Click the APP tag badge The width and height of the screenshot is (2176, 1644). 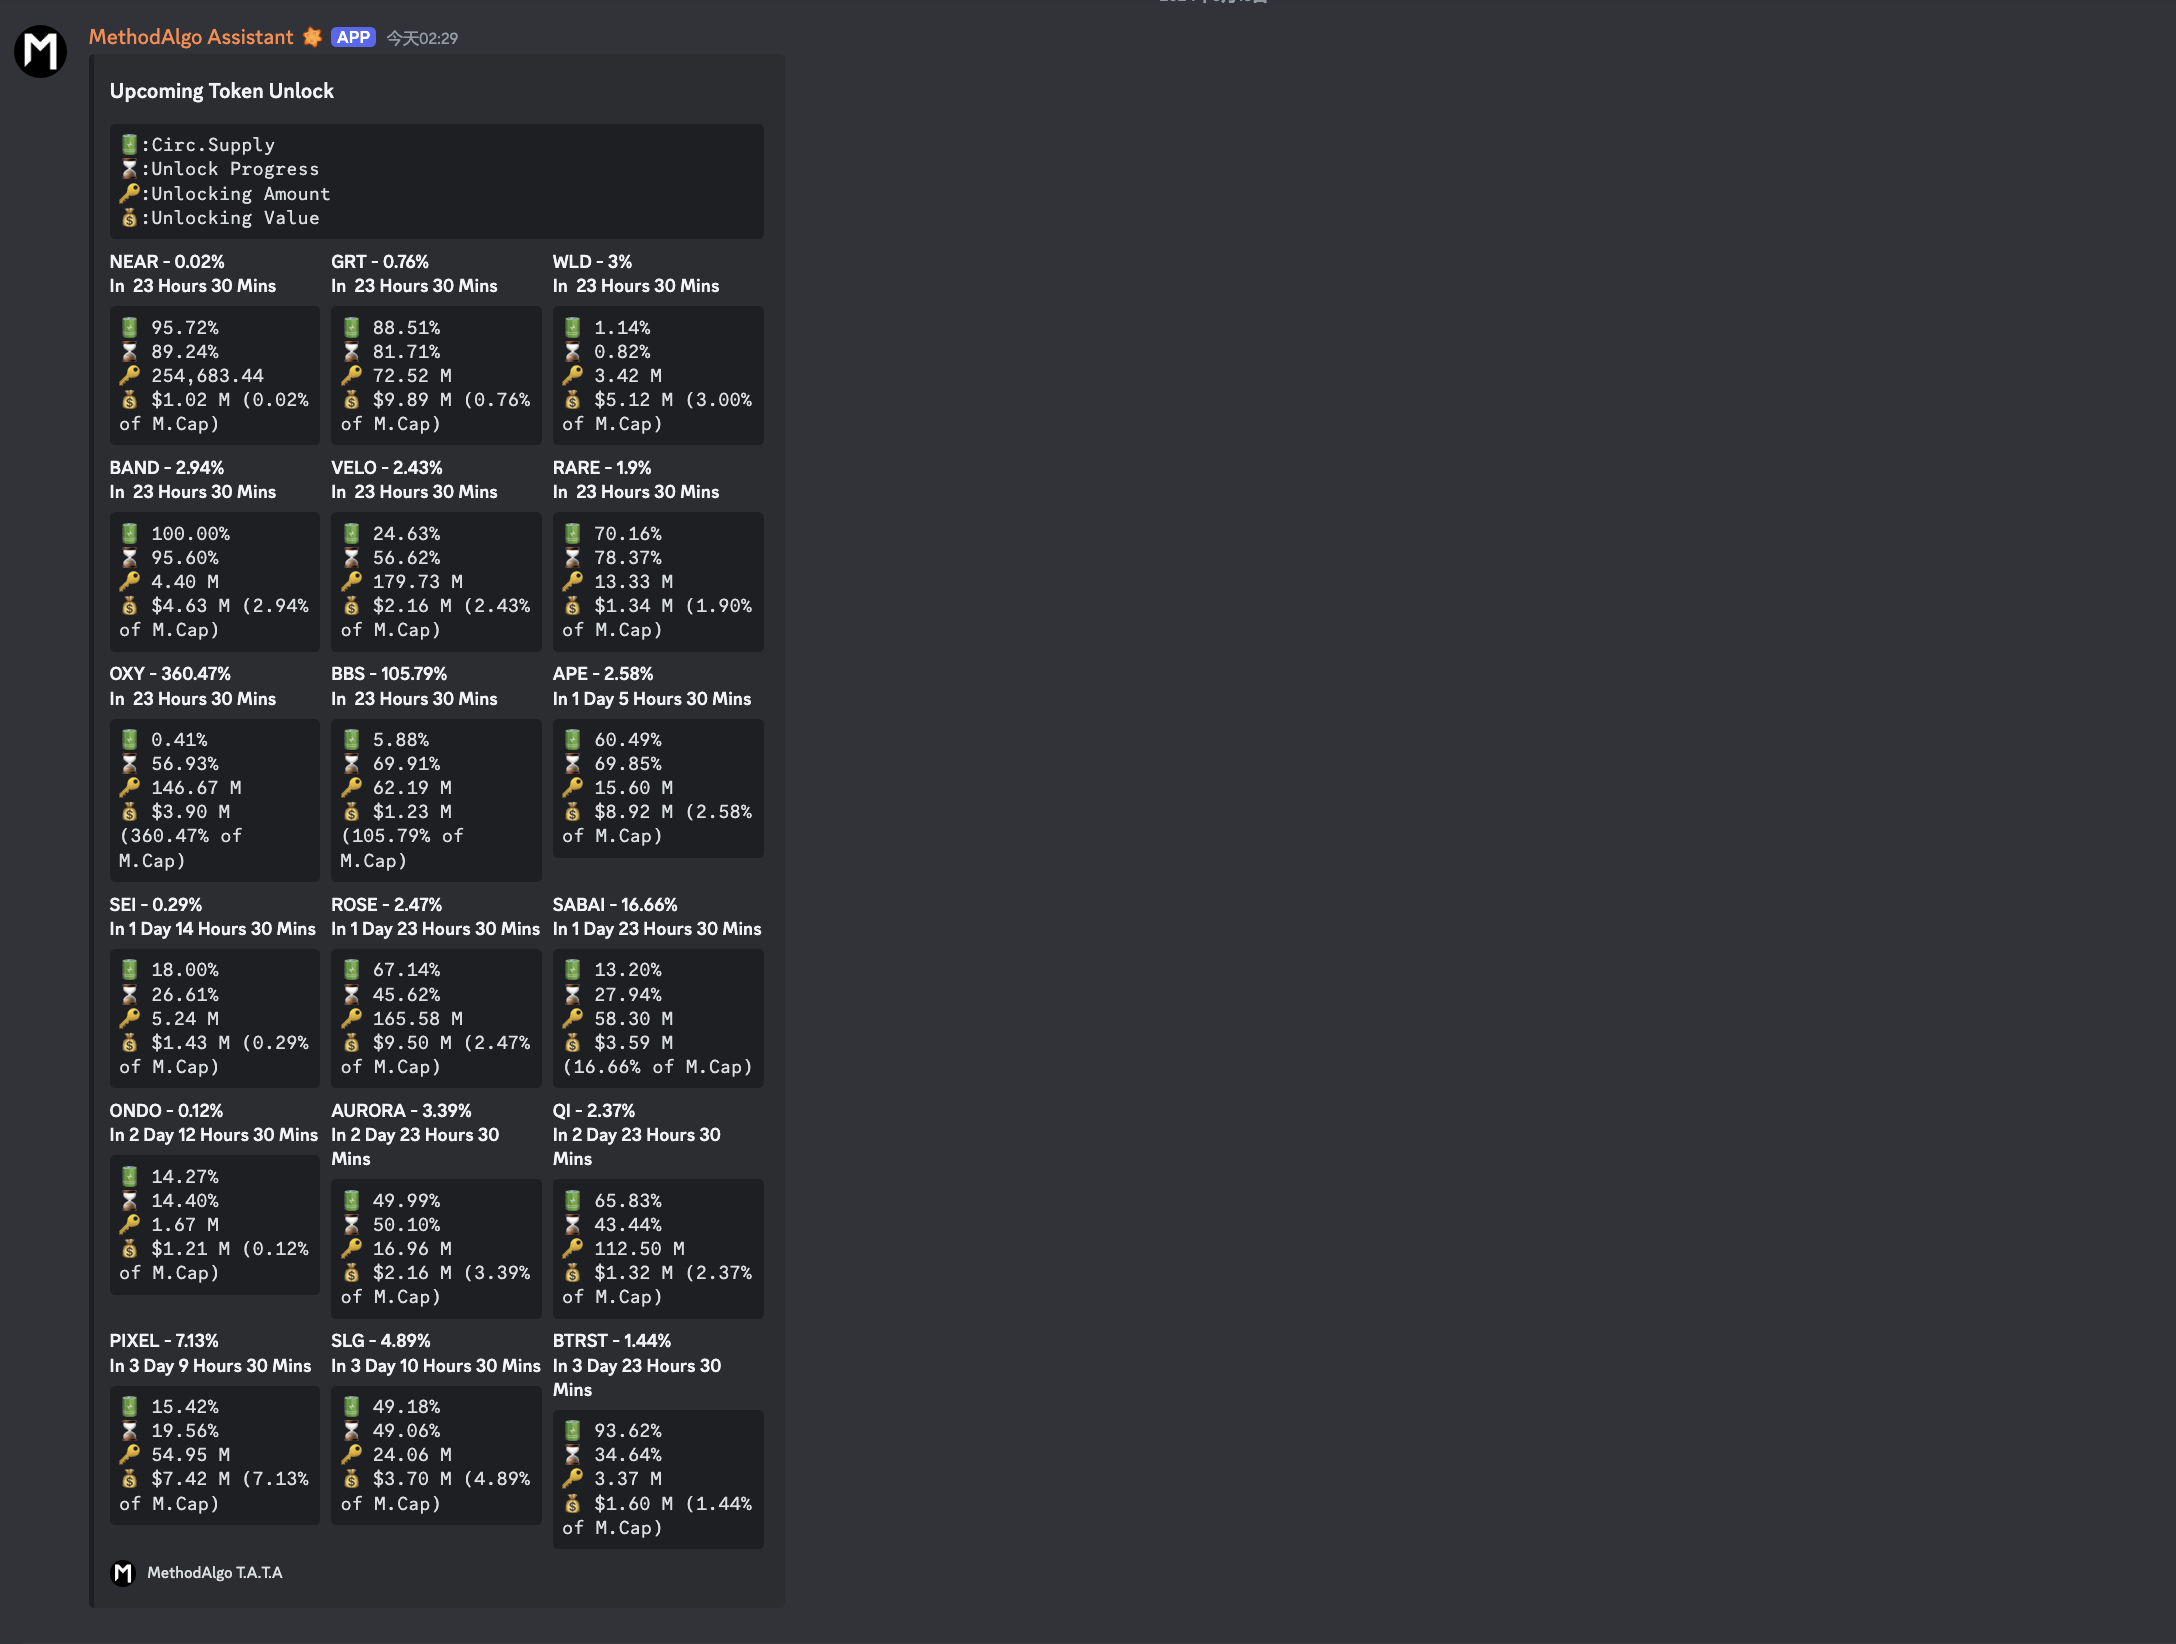click(x=353, y=37)
